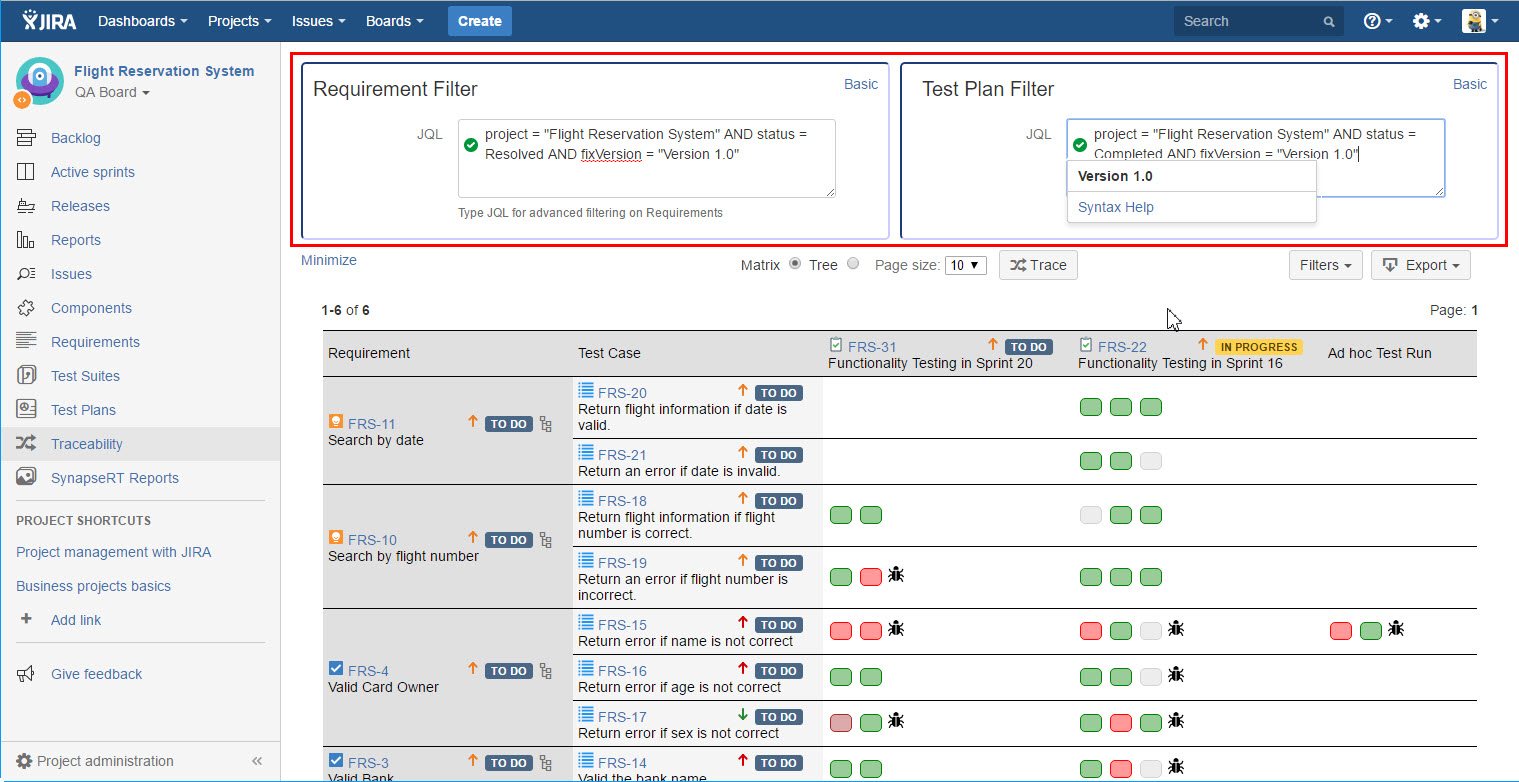
Task: Open the Backlog sidebar icon
Action: 26,138
